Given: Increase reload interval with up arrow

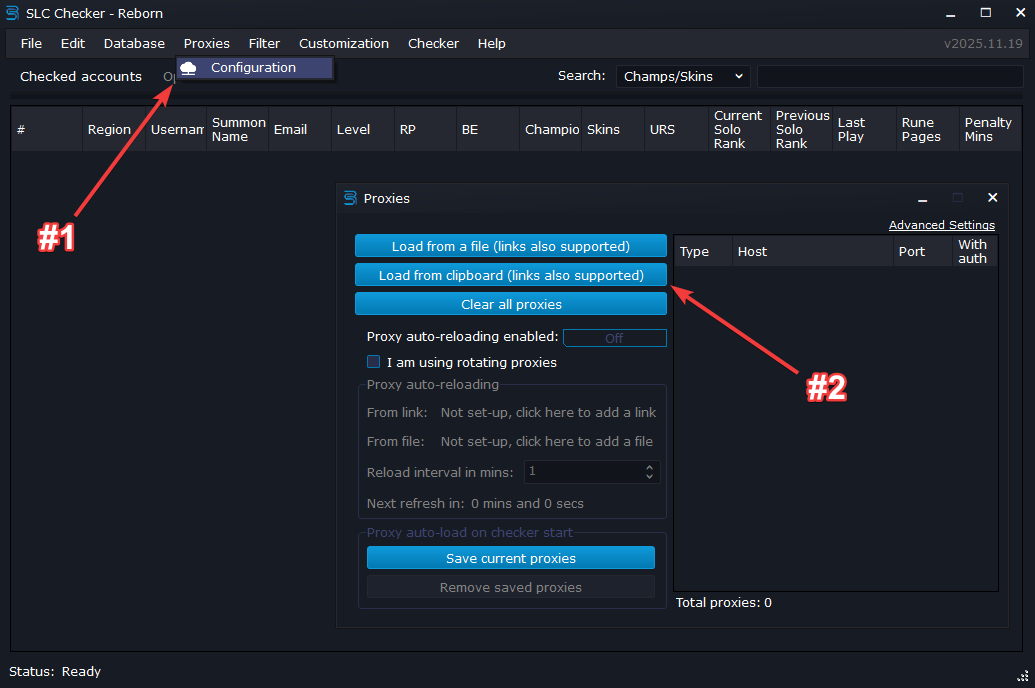Looking at the screenshot, I should (650, 467).
